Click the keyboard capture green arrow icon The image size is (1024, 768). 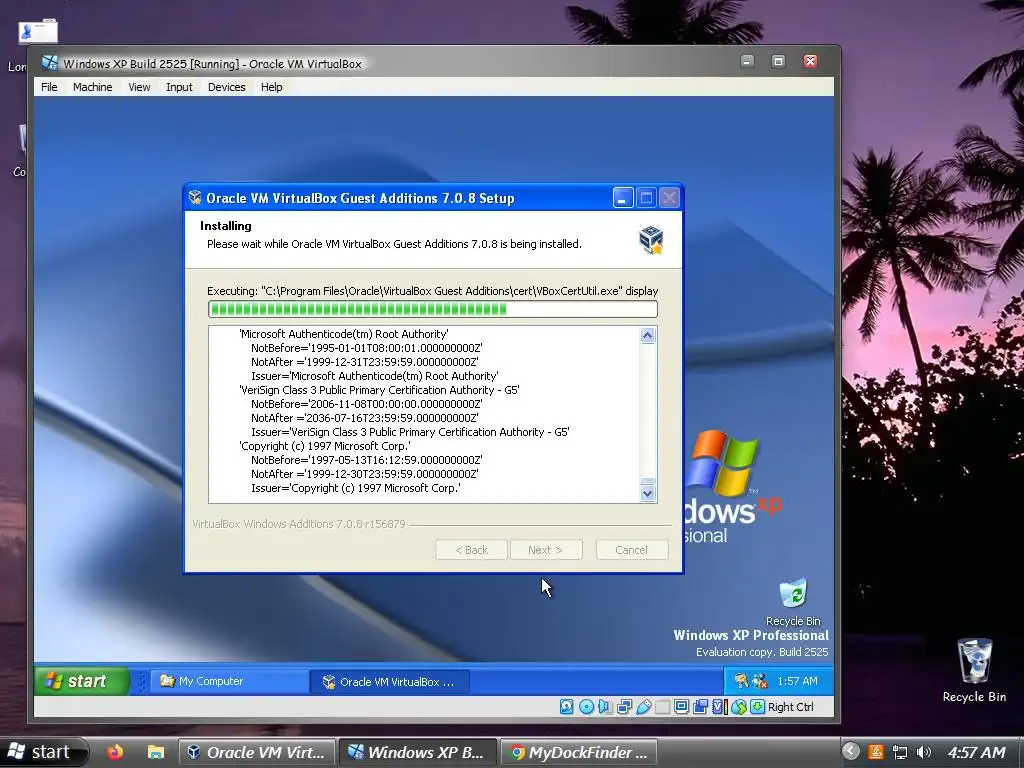[757, 707]
